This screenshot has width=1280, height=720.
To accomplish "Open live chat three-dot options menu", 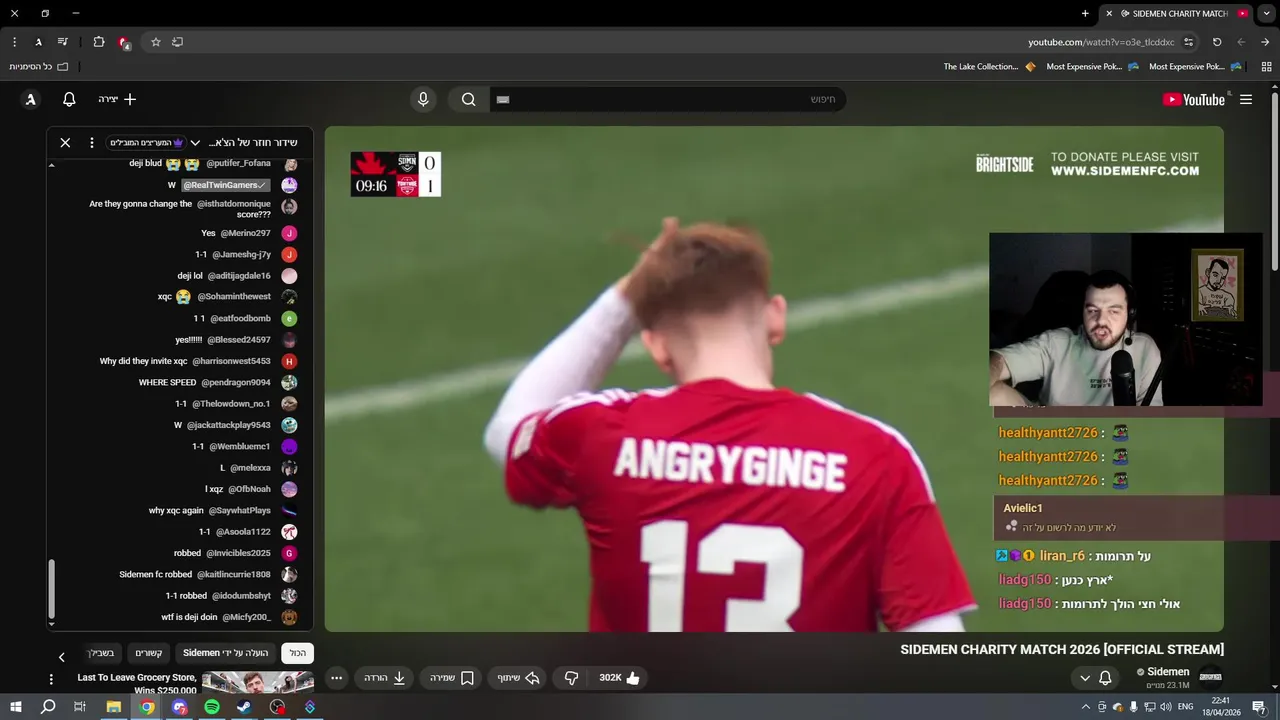I will (x=92, y=143).
